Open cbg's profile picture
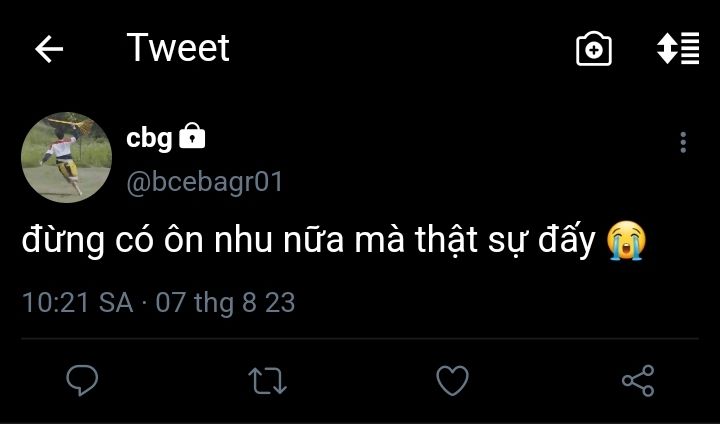Image resolution: width=720 pixels, height=424 pixels. click(x=66, y=157)
